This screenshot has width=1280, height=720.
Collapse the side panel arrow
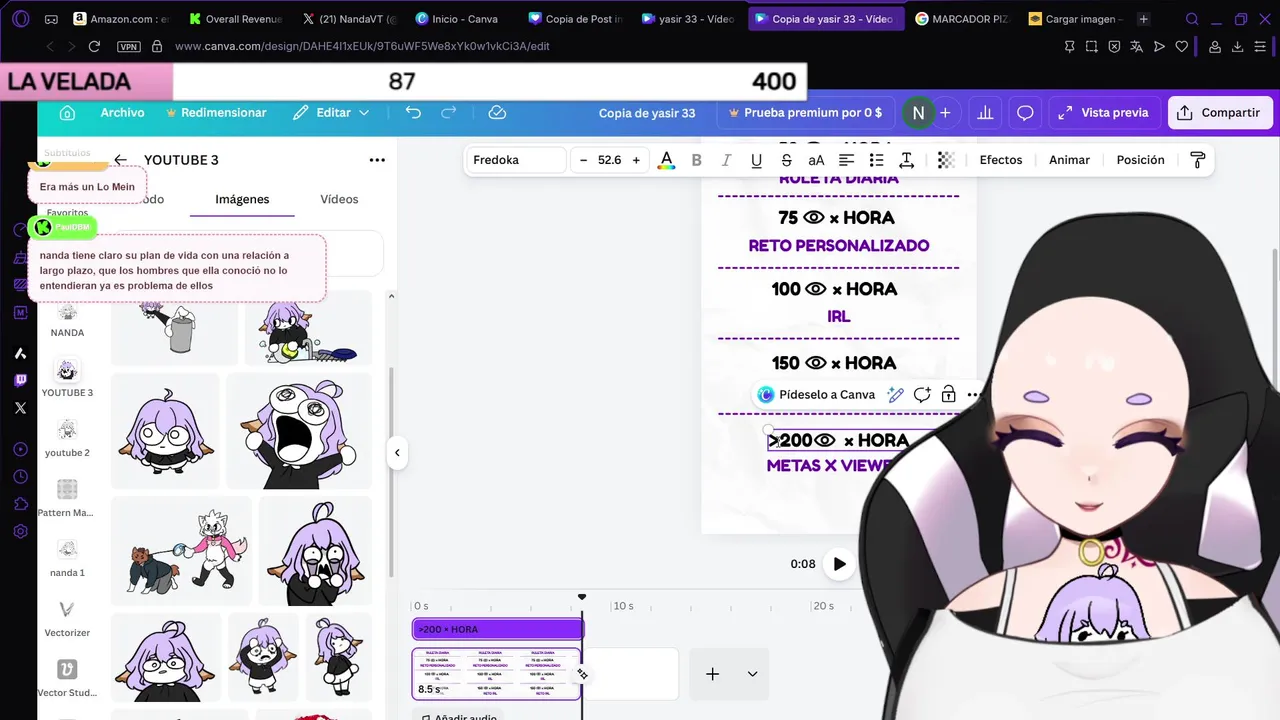[397, 453]
